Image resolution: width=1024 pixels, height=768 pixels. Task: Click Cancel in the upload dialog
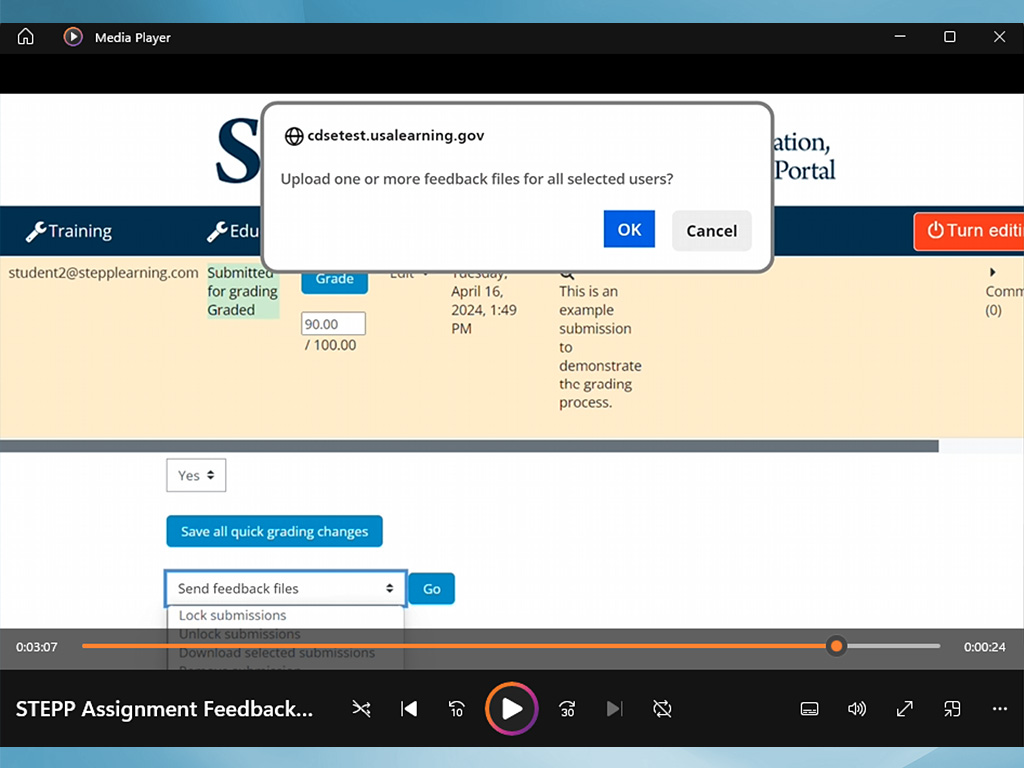tap(711, 231)
